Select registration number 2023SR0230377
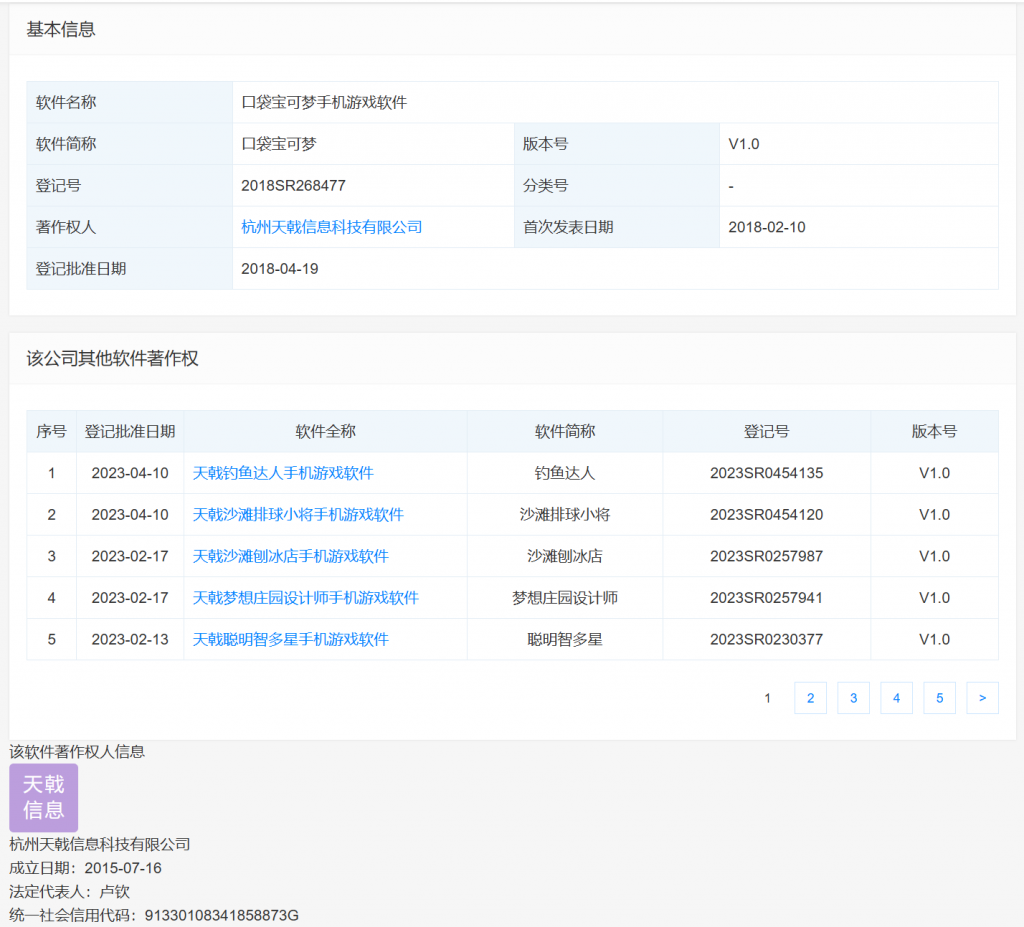The width and height of the screenshot is (1024, 927). (x=767, y=640)
